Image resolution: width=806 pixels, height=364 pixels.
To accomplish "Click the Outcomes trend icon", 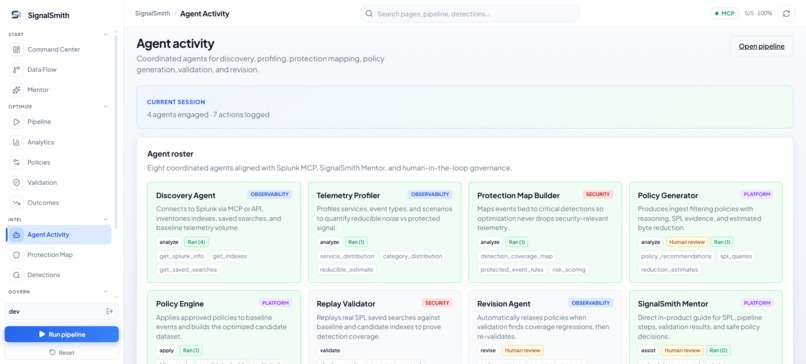I will click(16, 202).
